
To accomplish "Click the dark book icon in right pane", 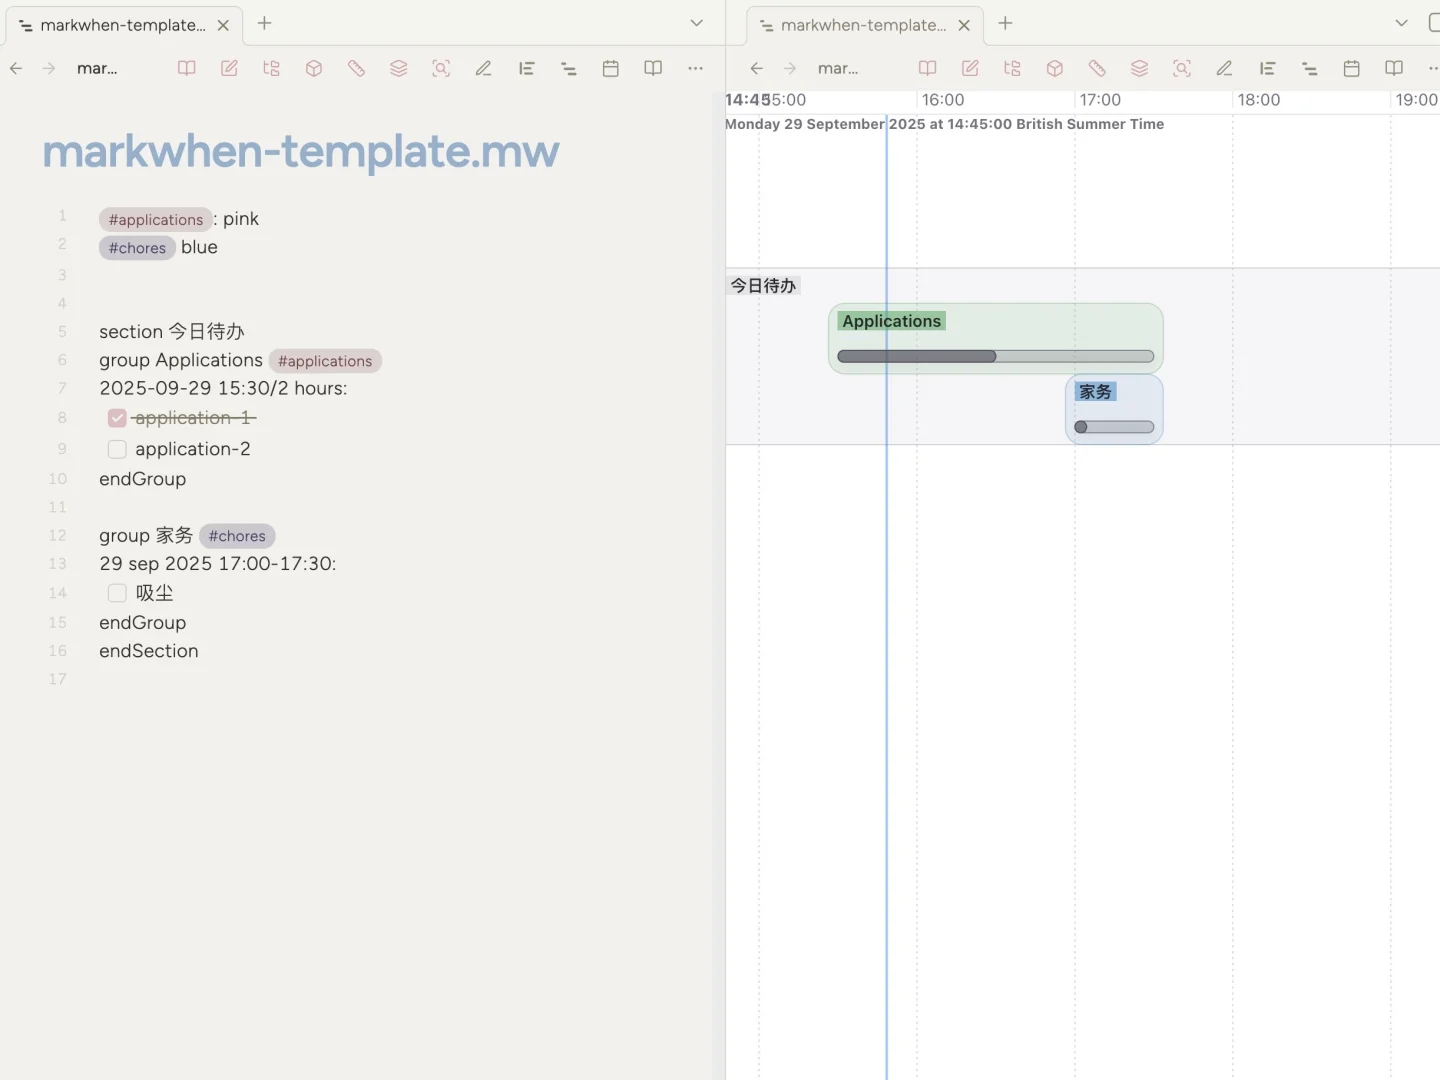I will pos(1394,68).
